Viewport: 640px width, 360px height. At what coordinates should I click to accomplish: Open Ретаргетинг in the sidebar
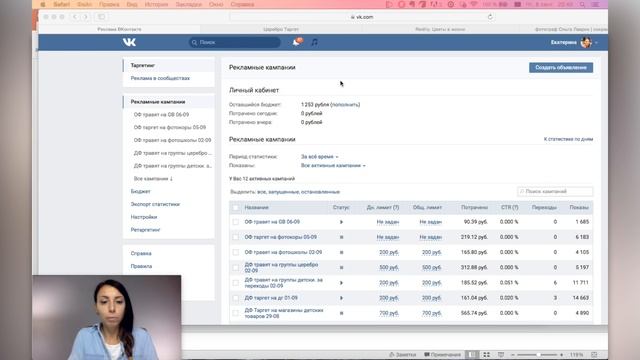click(x=145, y=230)
